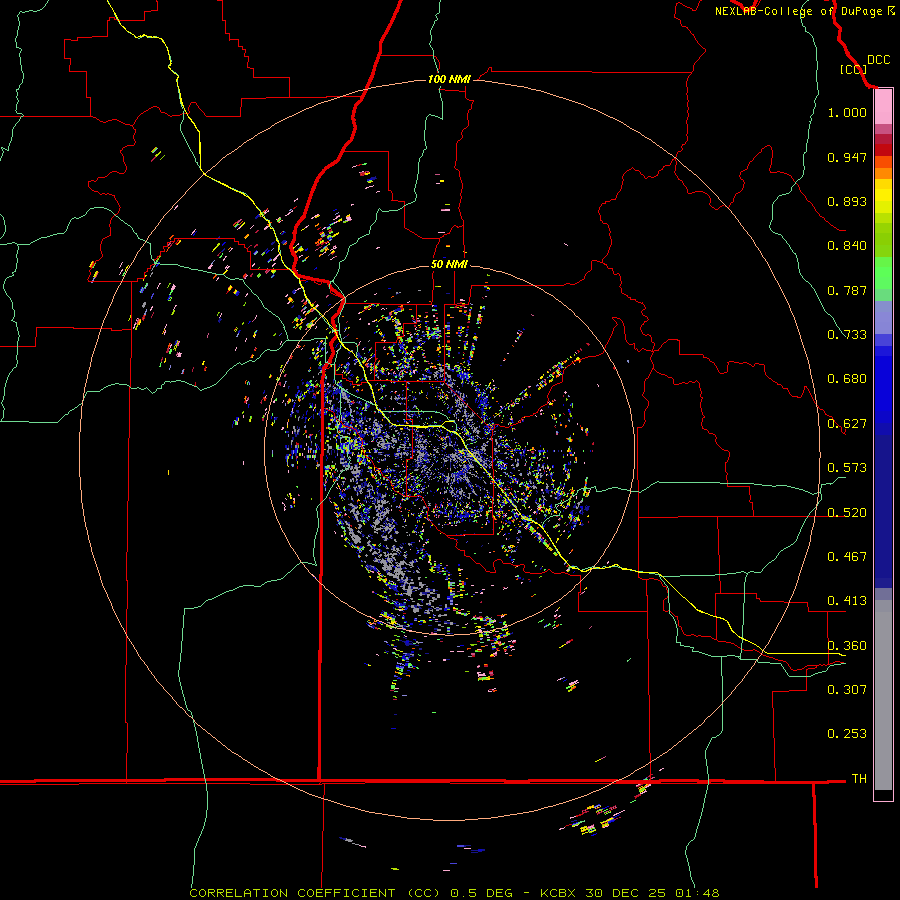Click the 0.627 scale value

847,424
